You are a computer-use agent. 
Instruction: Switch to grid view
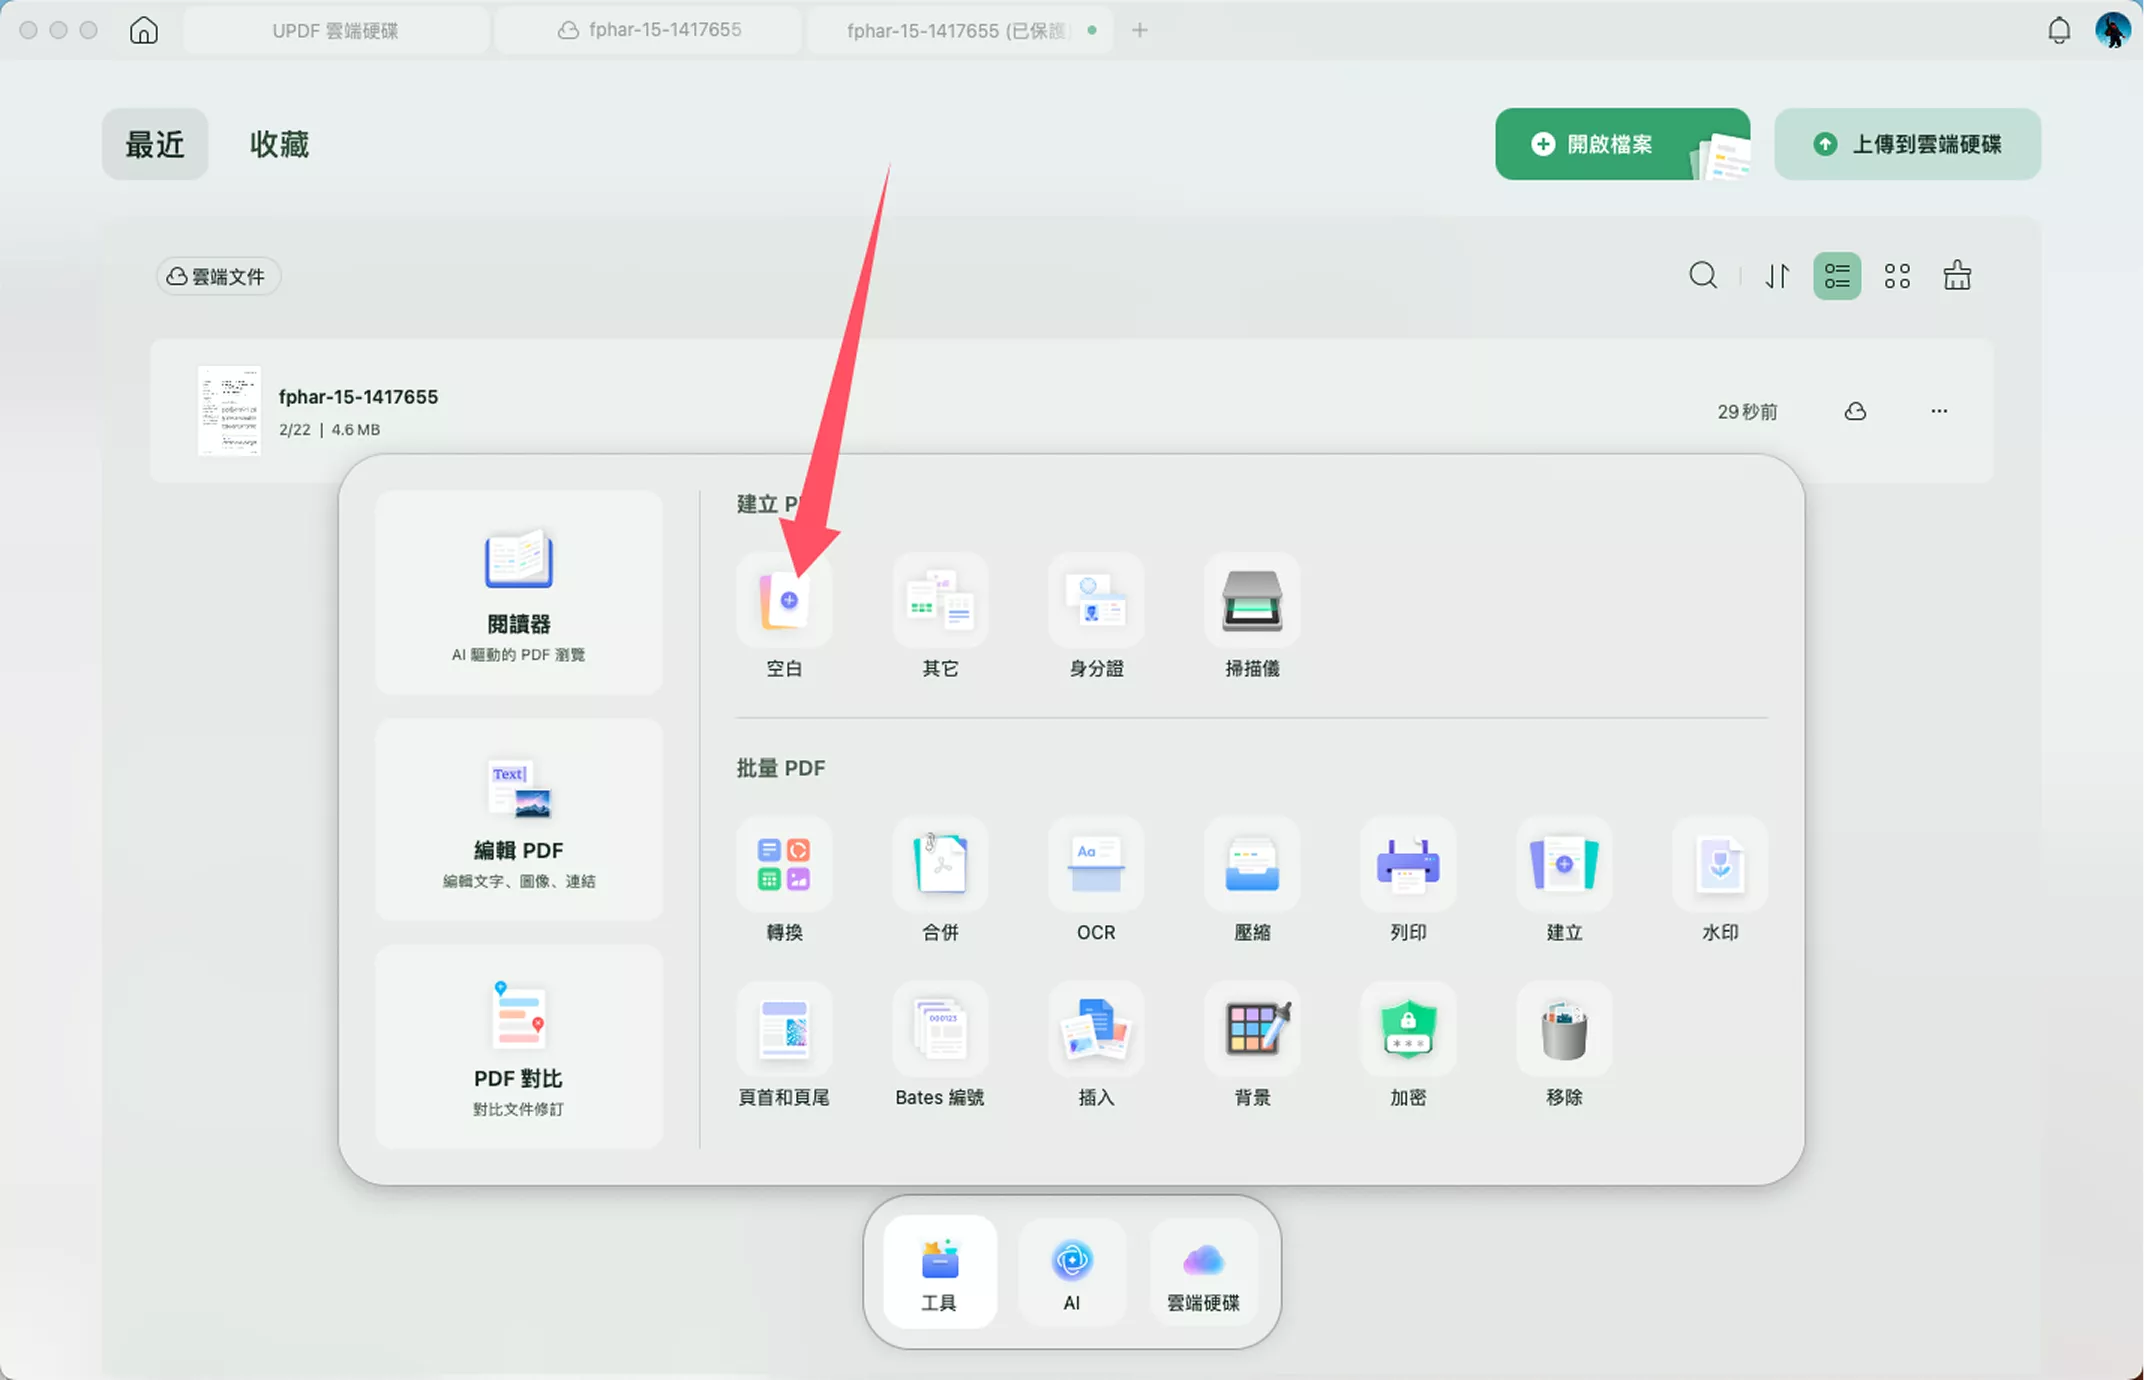click(1897, 276)
